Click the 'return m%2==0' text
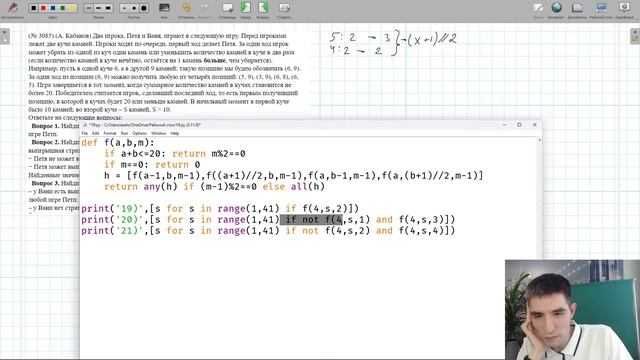 coord(209,154)
